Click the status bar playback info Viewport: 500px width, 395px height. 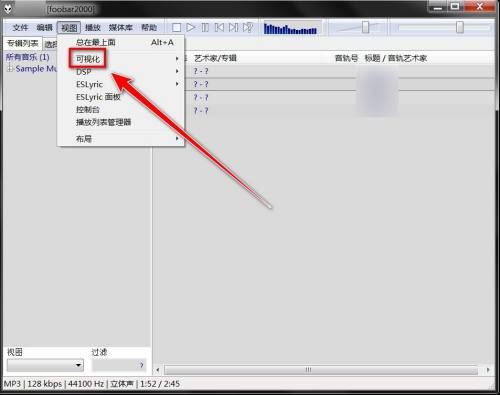(x=92, y=384)
